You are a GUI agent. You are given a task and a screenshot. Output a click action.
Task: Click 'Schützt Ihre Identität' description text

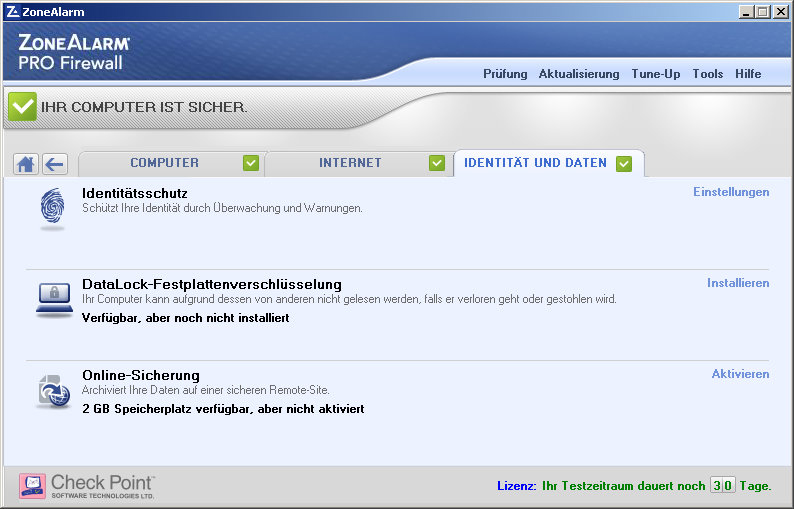click(222, 208)
